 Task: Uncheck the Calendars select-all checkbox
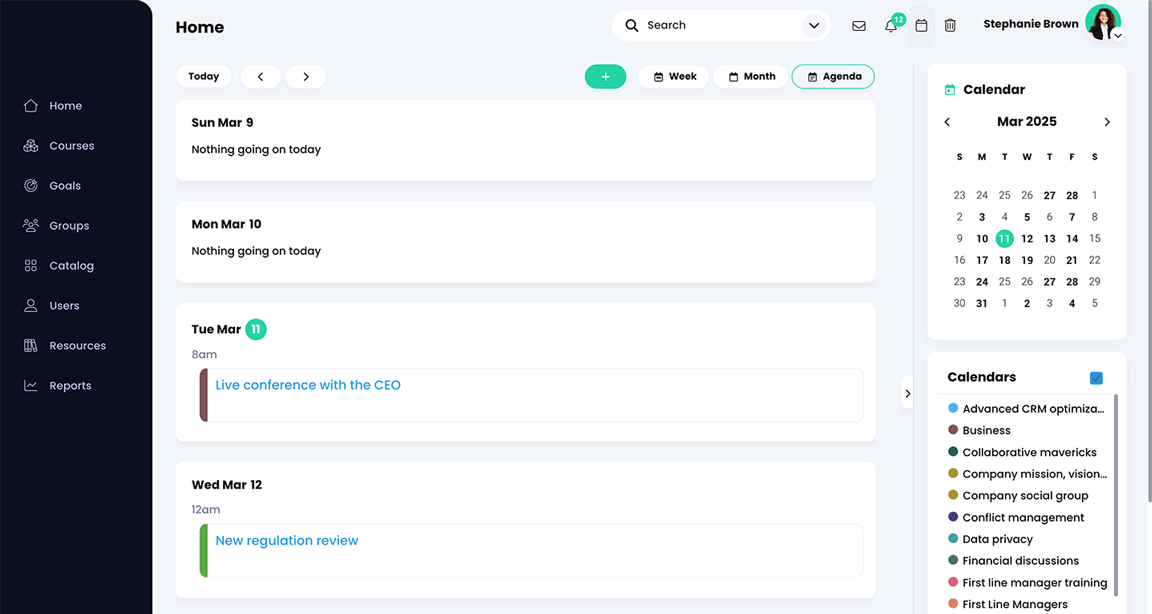pos(1096,378)
